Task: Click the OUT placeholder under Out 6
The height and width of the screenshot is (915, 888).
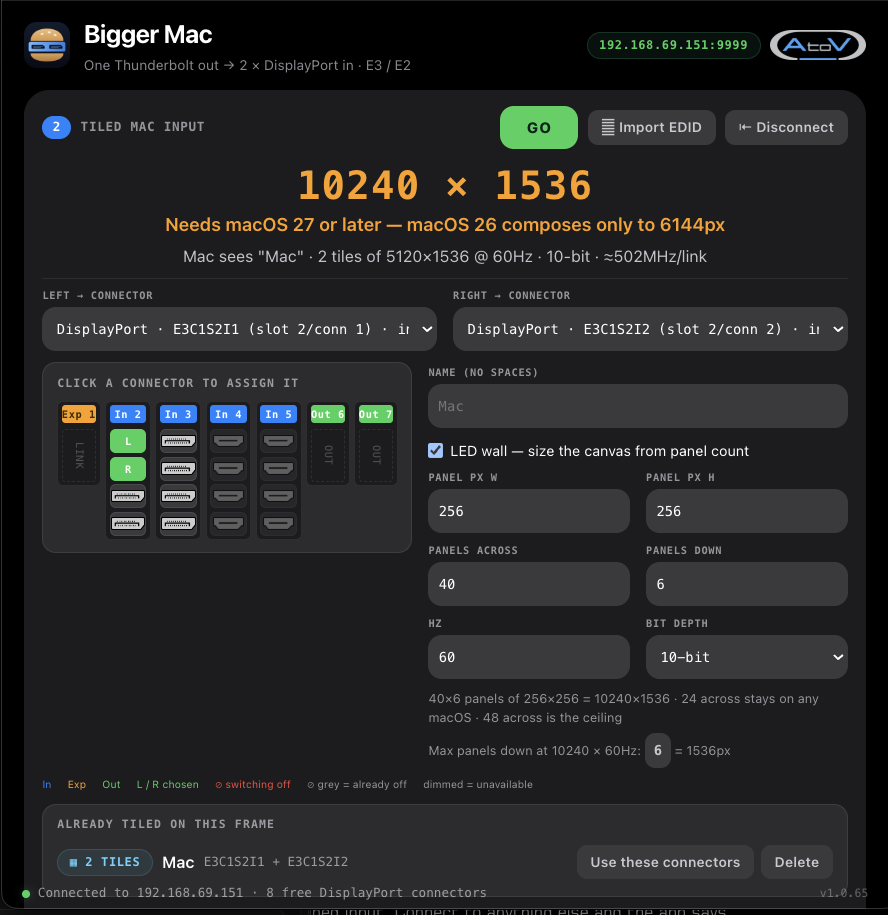Action: click(328, 455)
